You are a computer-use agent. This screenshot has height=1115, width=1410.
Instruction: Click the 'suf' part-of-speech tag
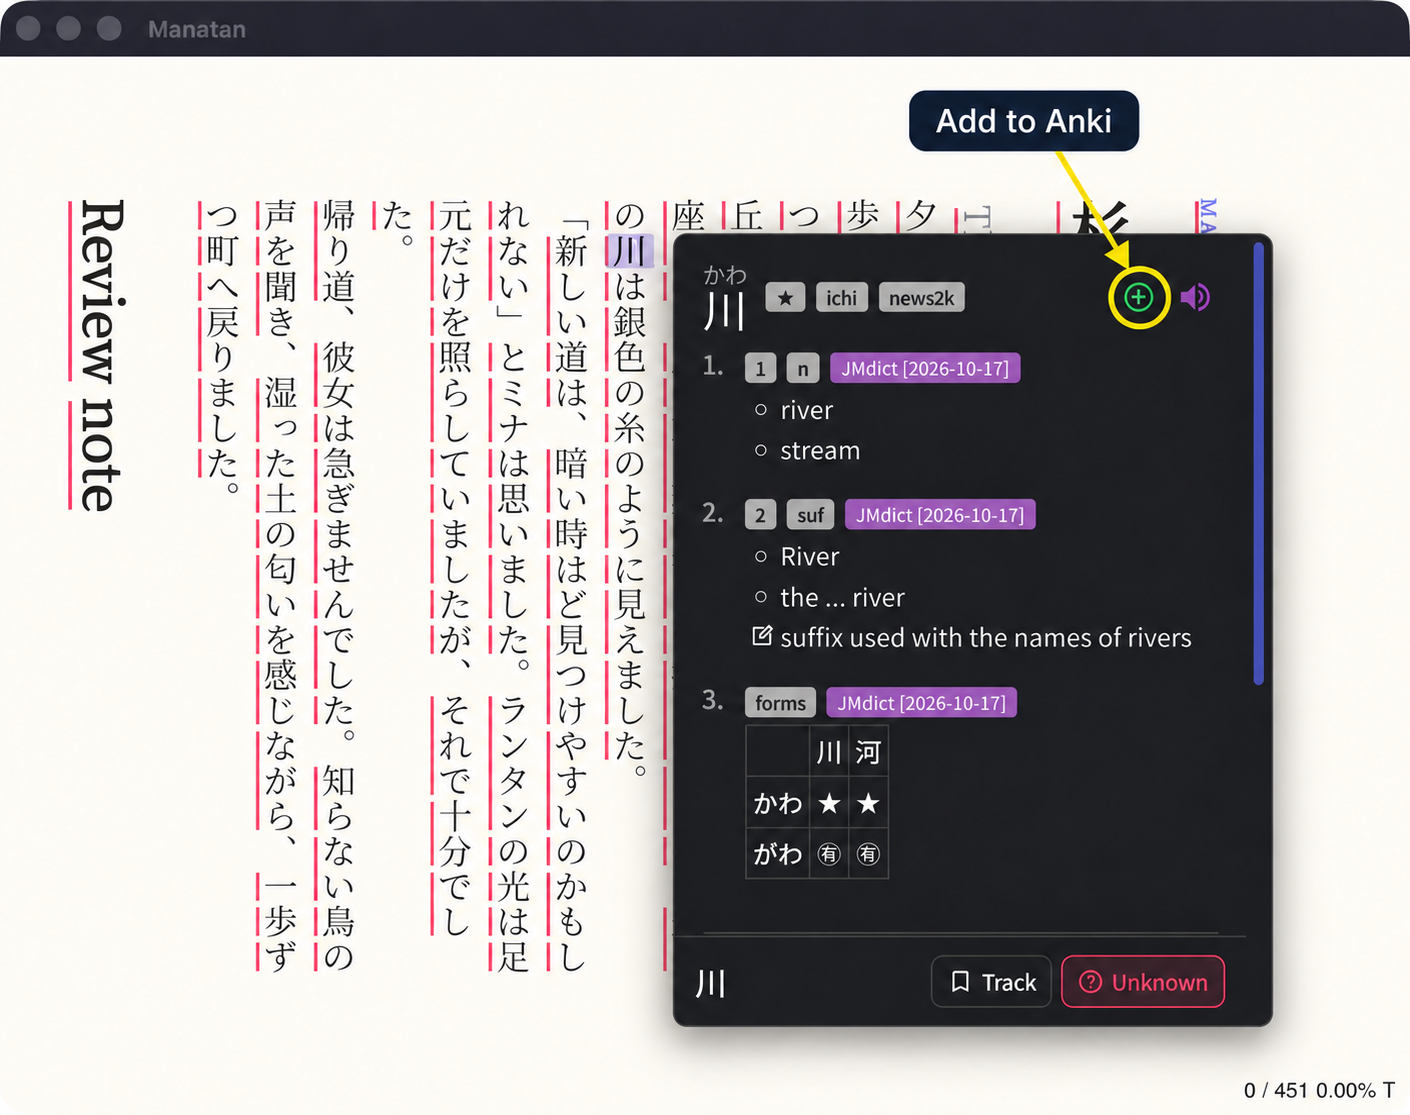pos(810,515)
